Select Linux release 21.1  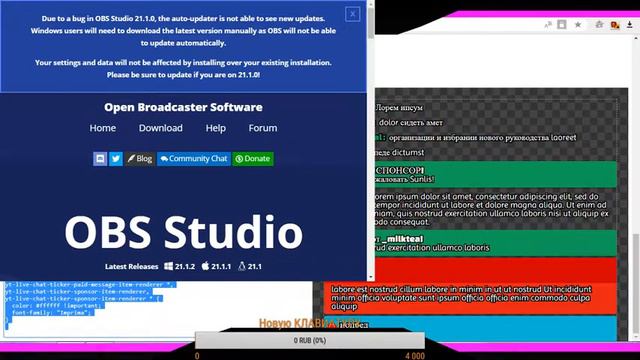250,267
